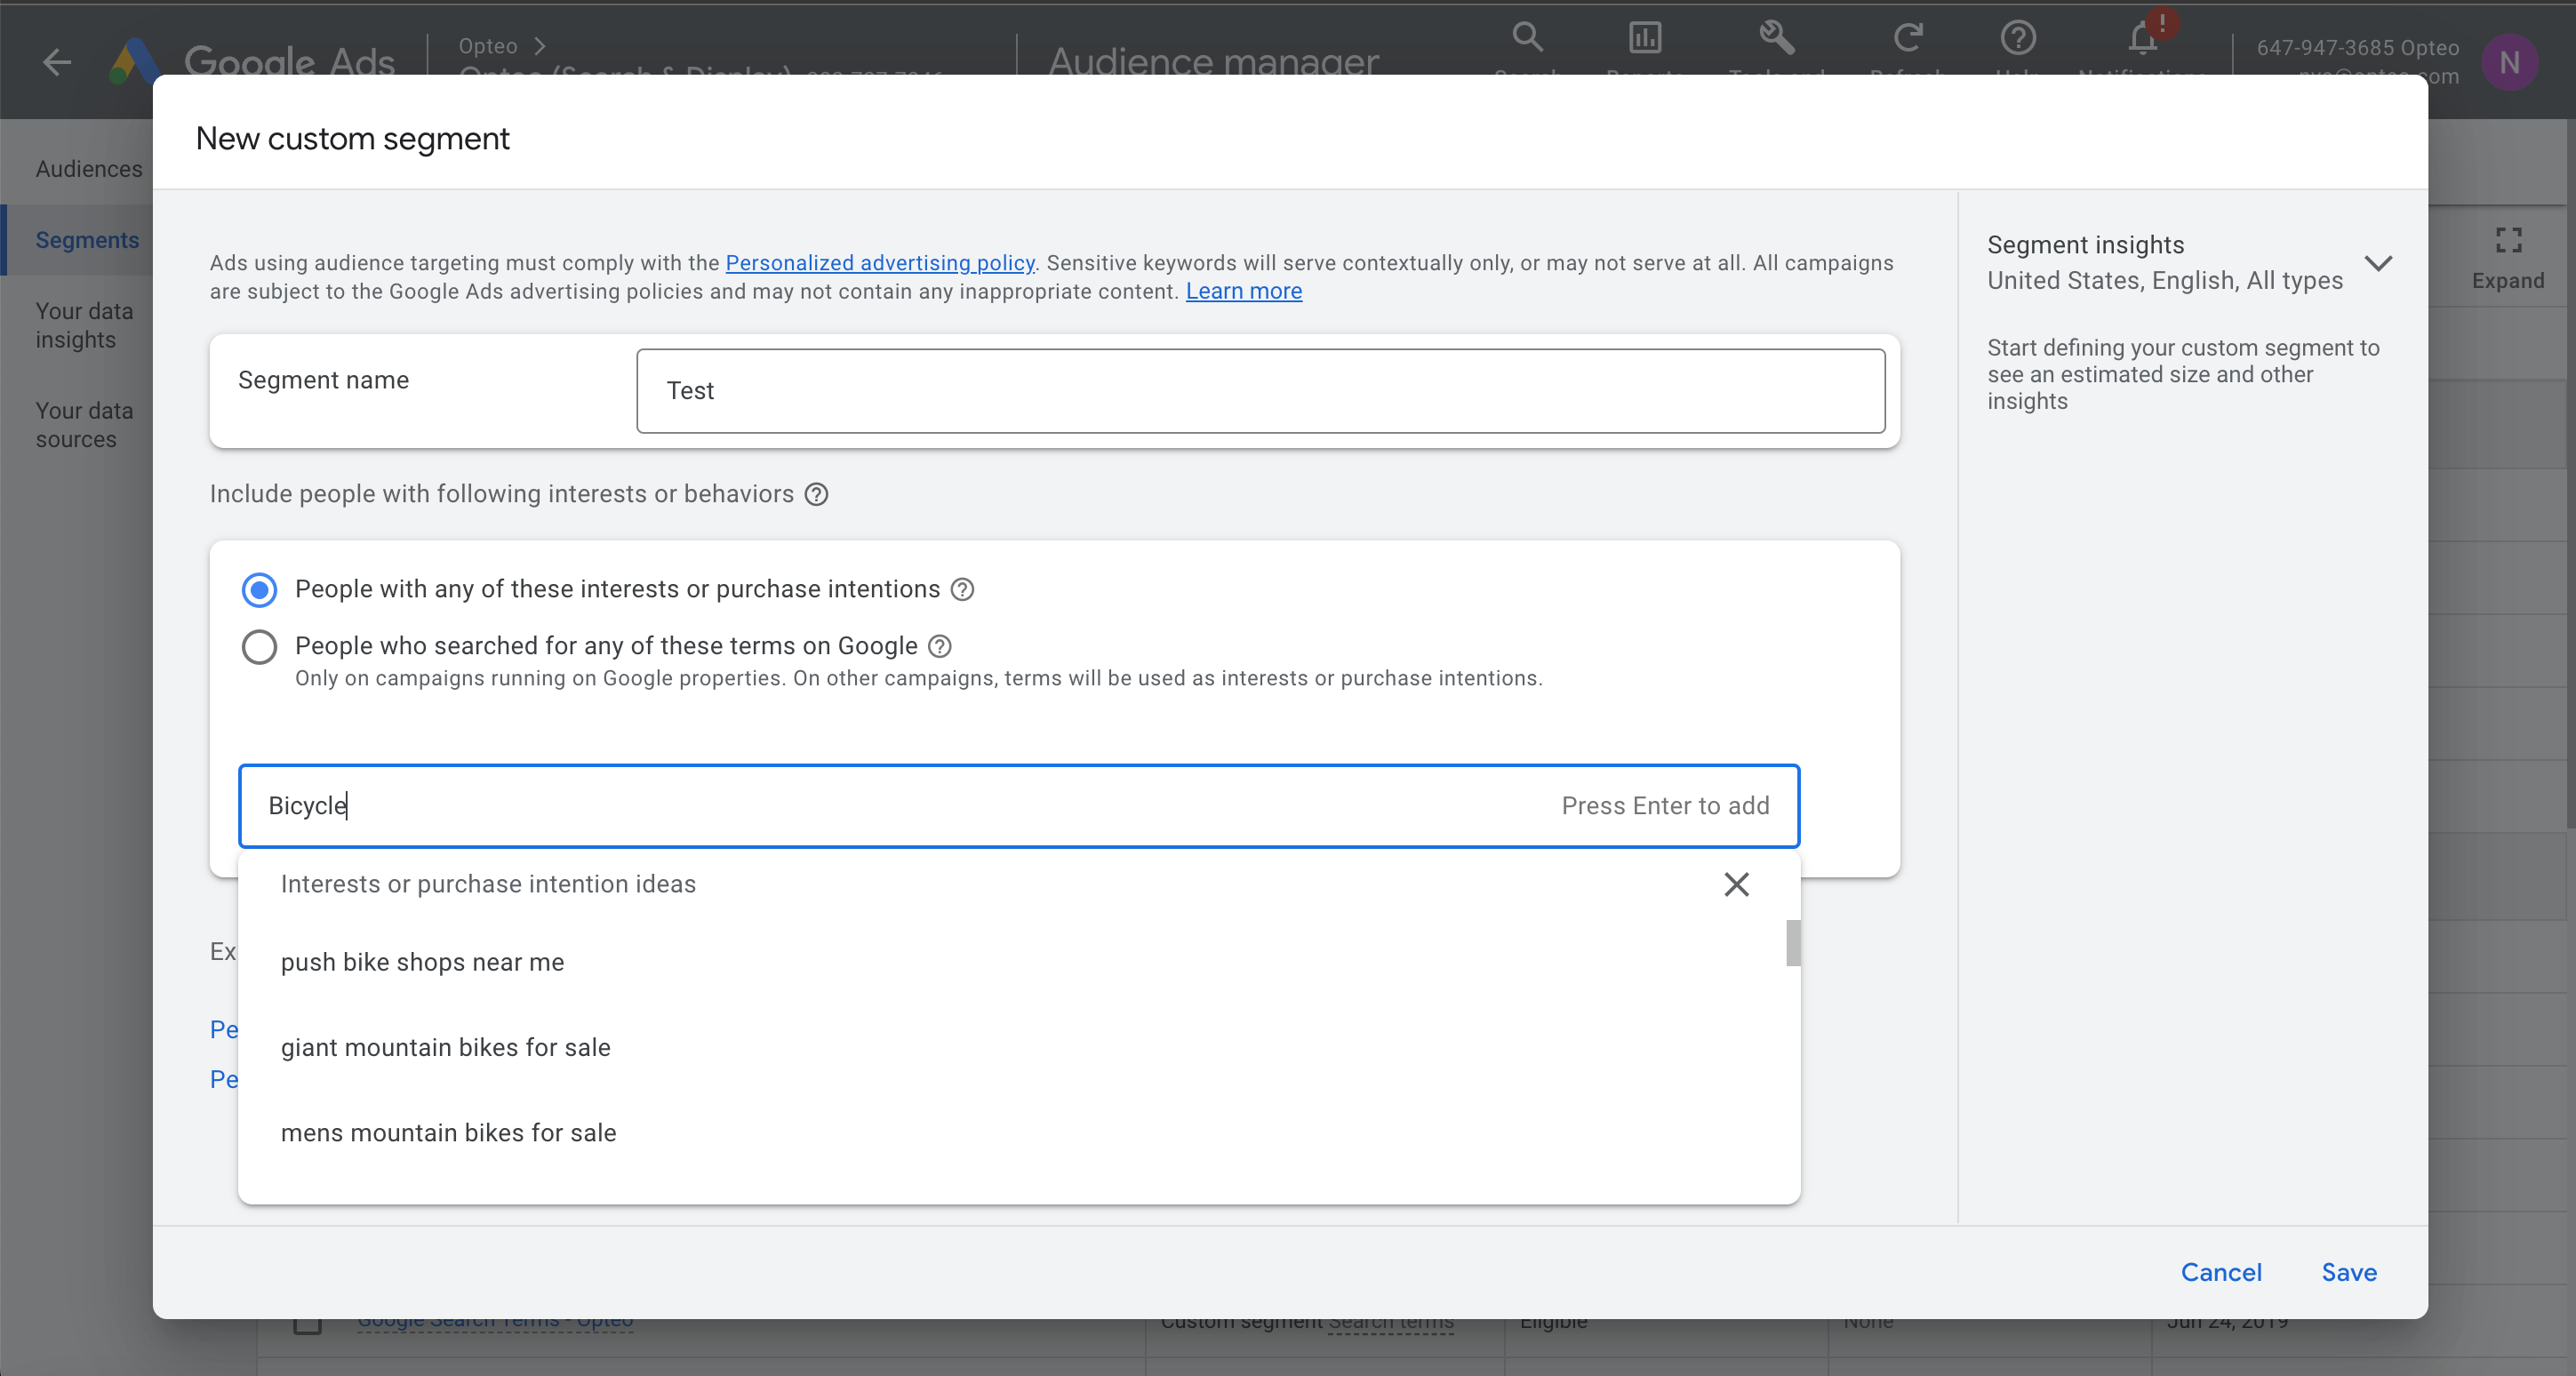This screenshot has width=2576, height=1376.
Task: Click the suggestions list scrollbar thumb
Action: point(1793,943)
